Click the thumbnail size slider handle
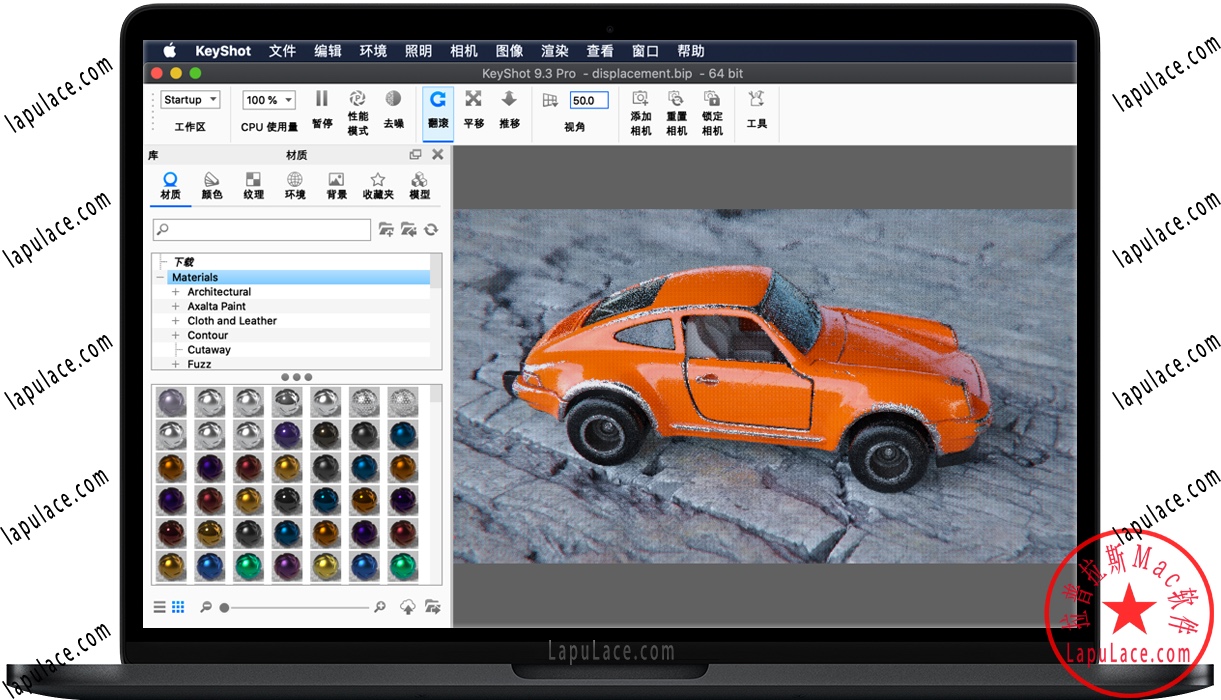Image resolution: width=1221 pixels, height=700 pixels. pyautogui.click(x=224, y=607)
